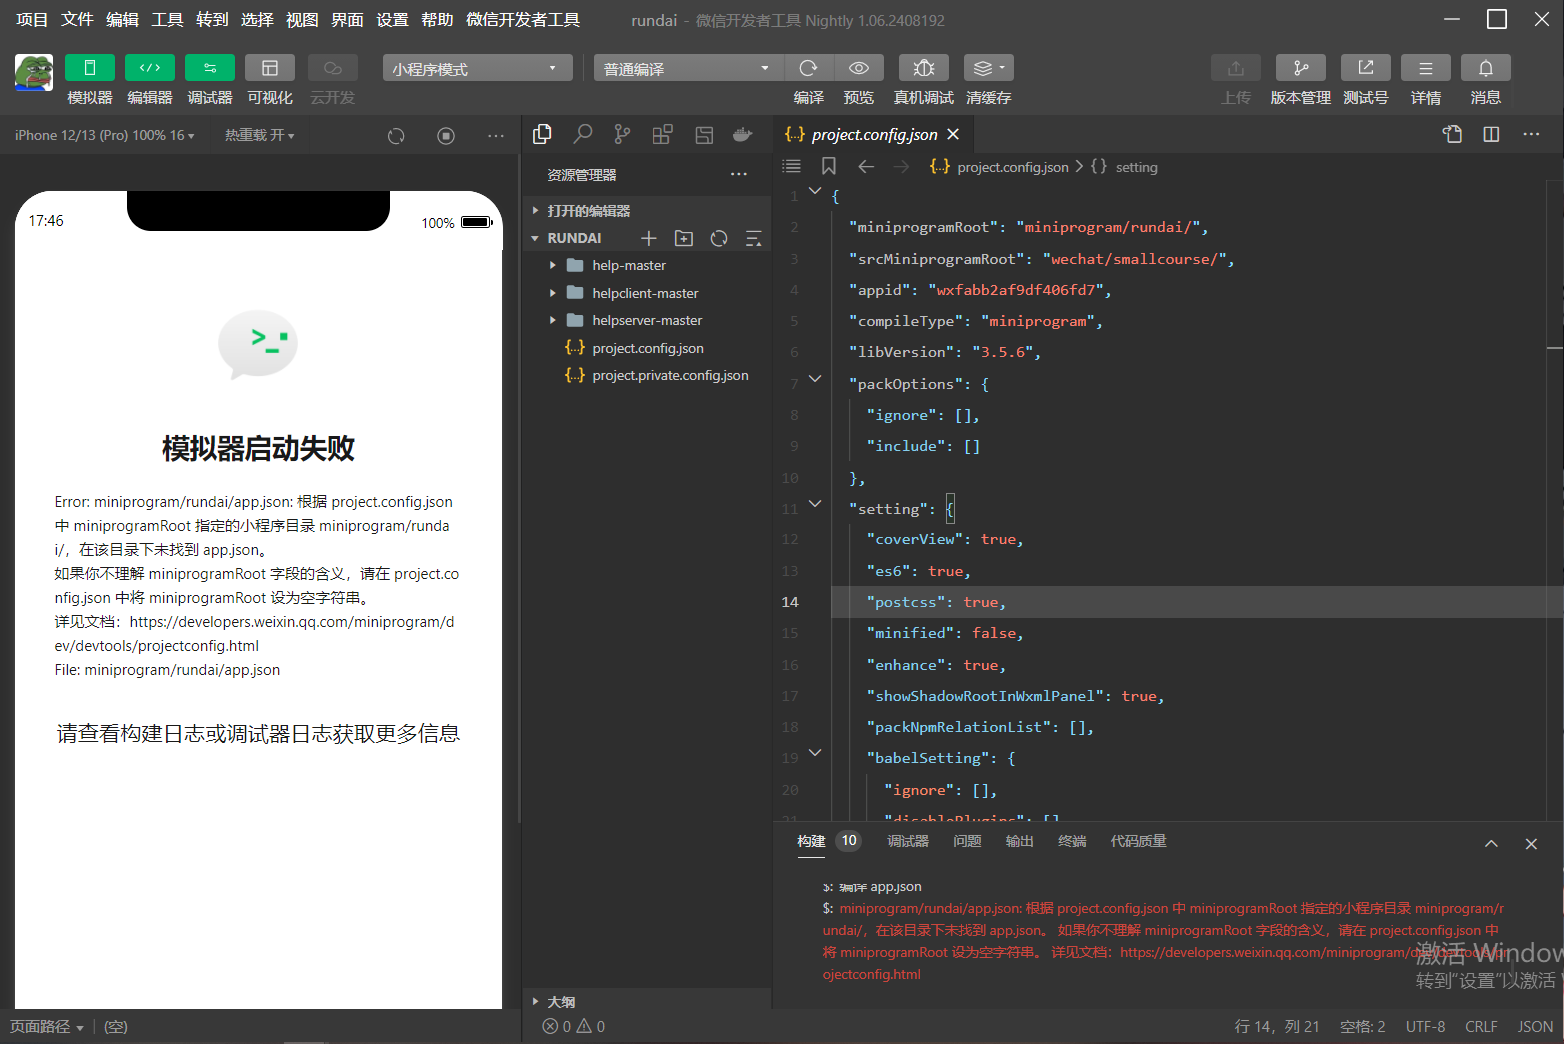1564x1044 pixels.
Task: Toggle the 模拟器 simulator panel button
Action: [90, 68]
